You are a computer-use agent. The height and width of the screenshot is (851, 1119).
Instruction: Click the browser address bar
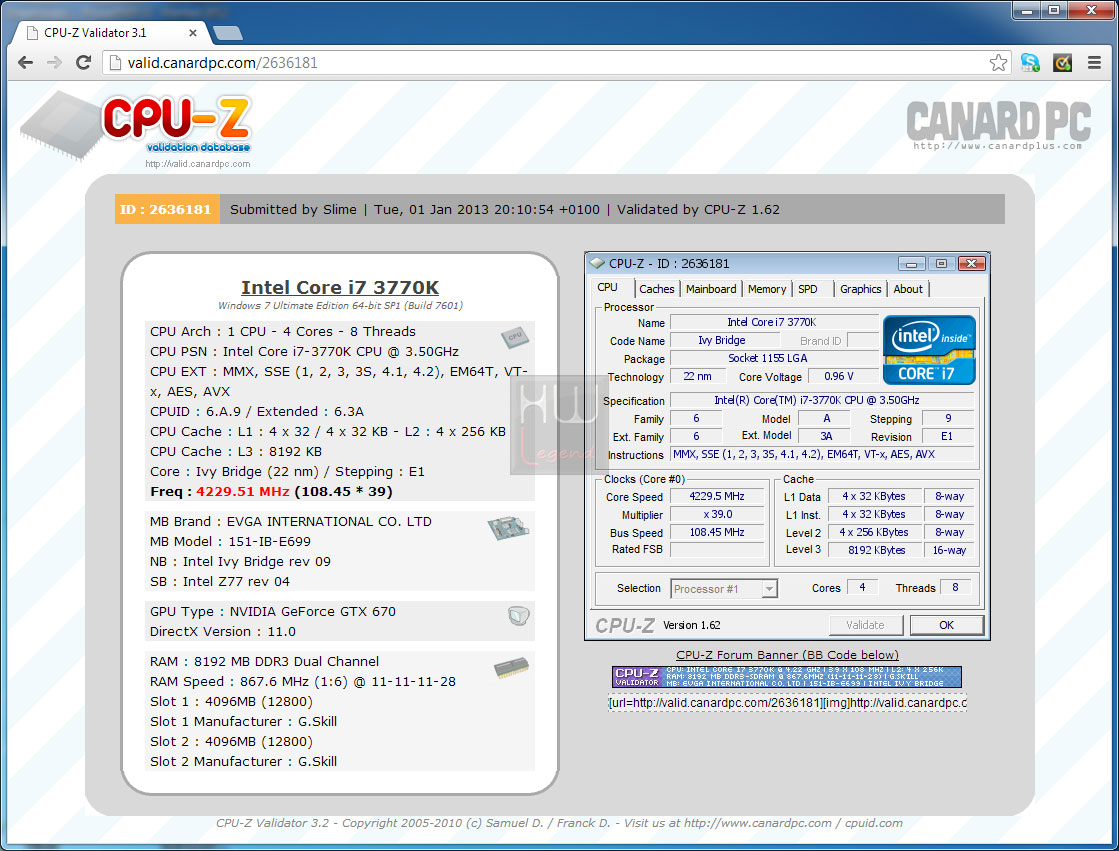tap(557, 63)
